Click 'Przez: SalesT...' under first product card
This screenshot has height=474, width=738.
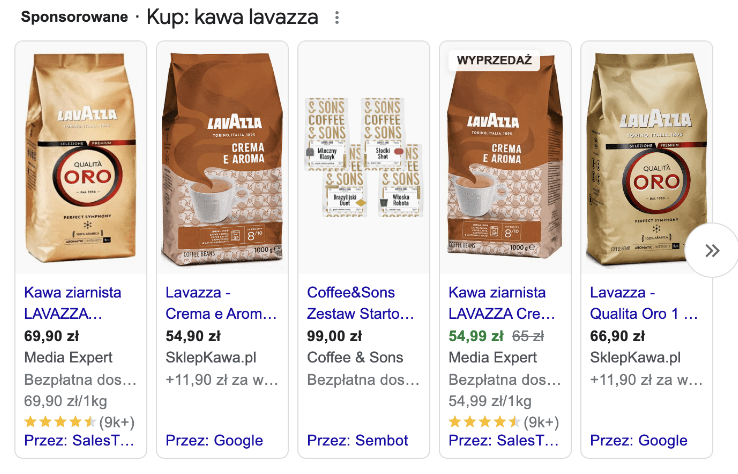click(79, 441)
